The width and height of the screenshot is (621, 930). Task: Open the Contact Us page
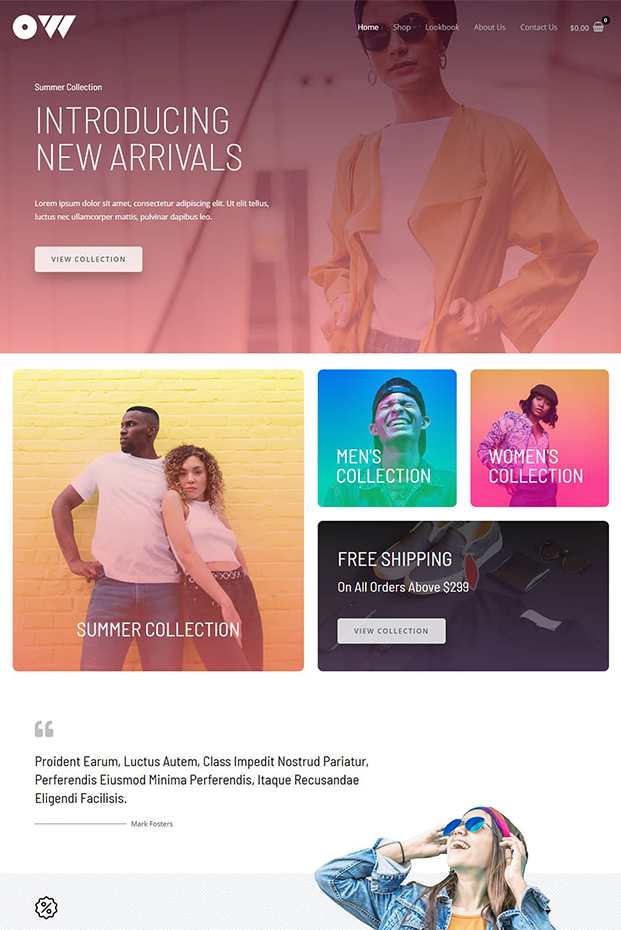pyautogui.click(x=539, y=27)
